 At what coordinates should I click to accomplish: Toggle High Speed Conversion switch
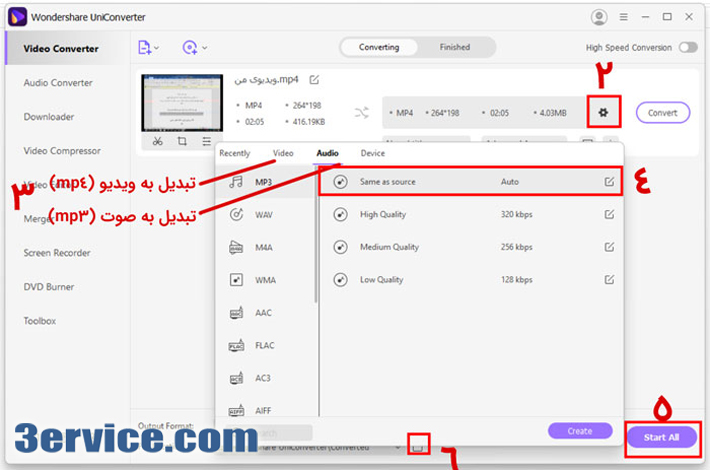click(688, 48)
